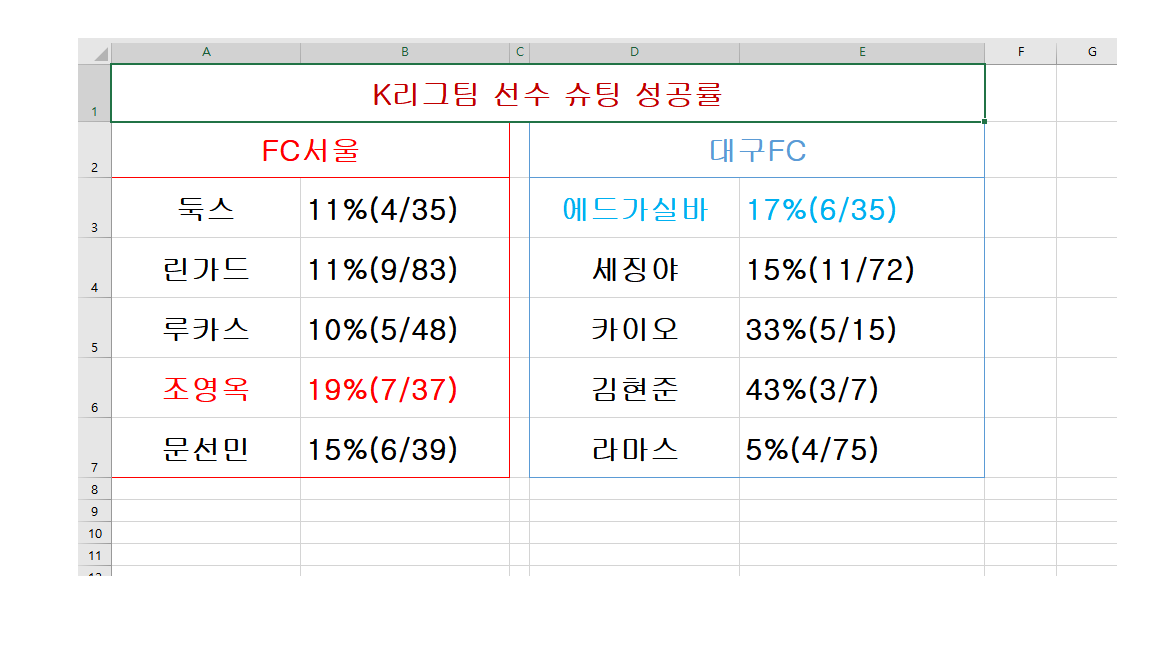The height and width of the screenshot is (648, 1152).
Task: Select the cell showing 19%(7/37)
Action: (x=405, y=389)
